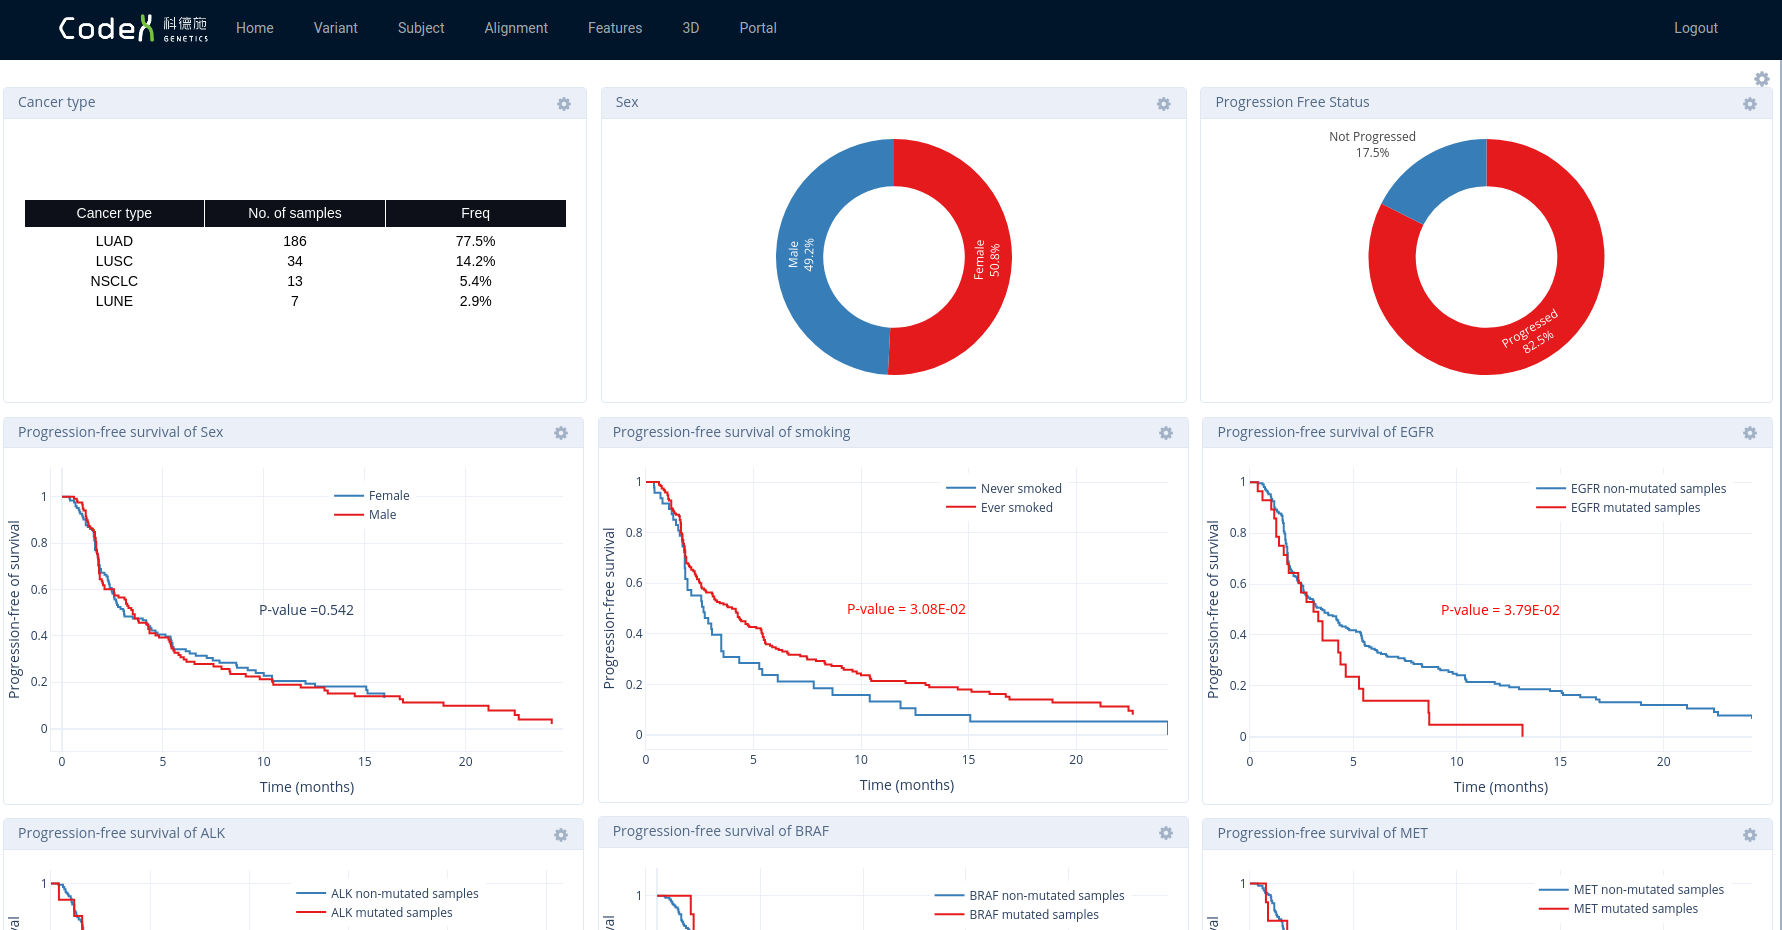This screenshot has height=930, width=1782.
Task: Open settings gear of Cancer type panel
Action: tap(564, 104)
